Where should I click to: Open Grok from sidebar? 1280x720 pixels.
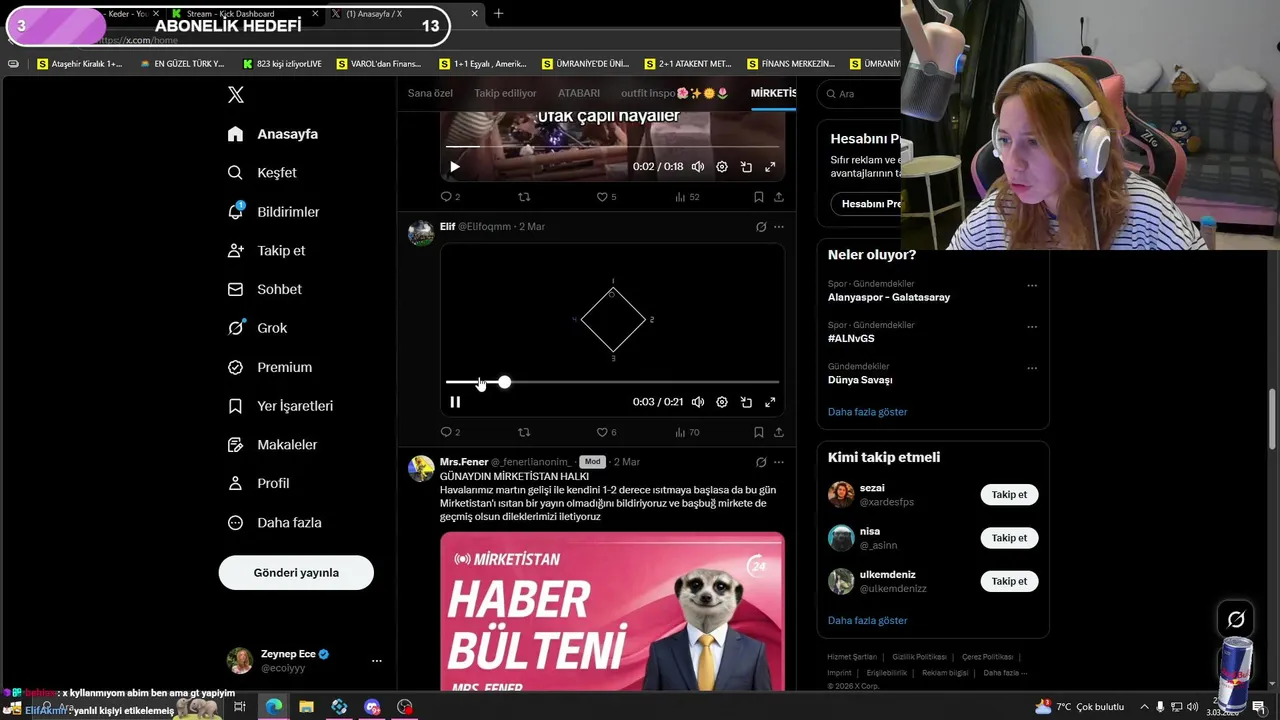pos(257,328)
